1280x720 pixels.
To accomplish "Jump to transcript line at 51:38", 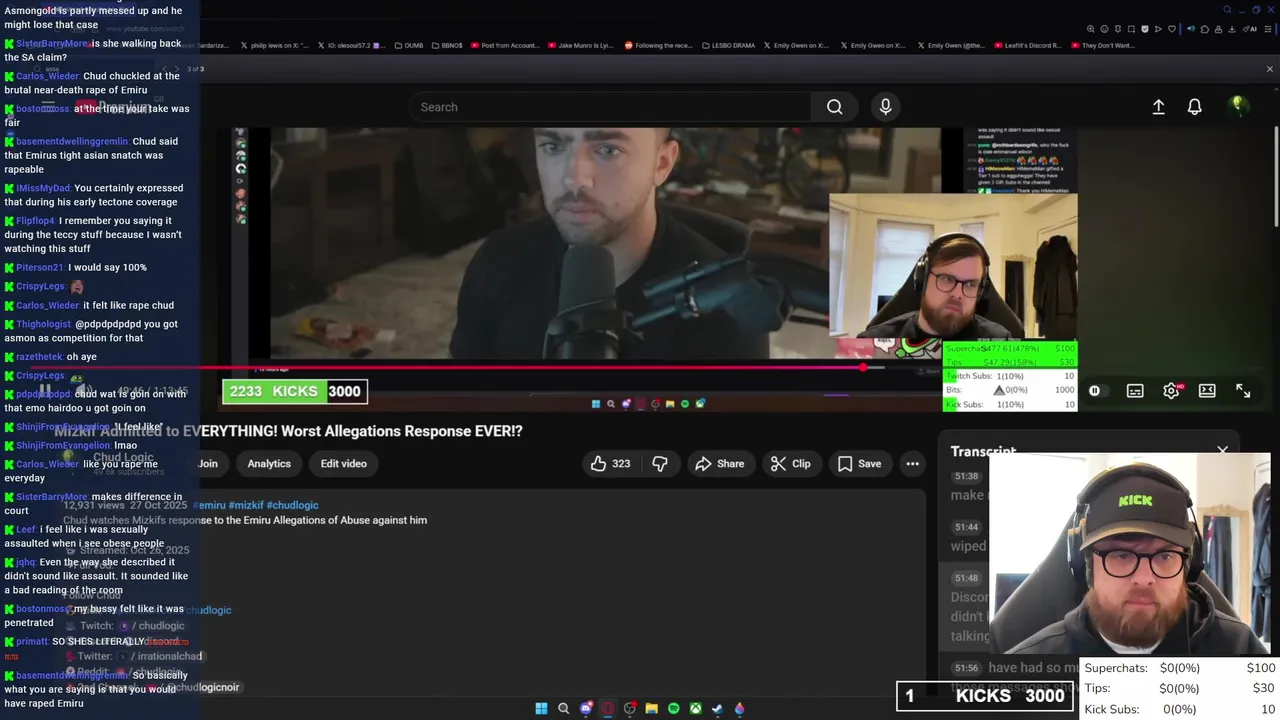I will click(966, 477).
